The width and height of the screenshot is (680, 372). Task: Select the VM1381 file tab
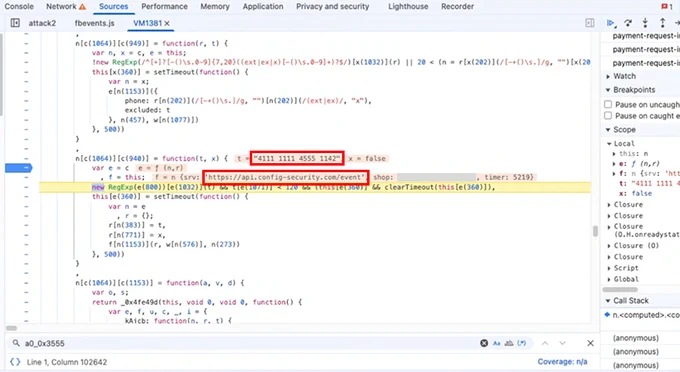pyautogui.click(x=147, y=23)
